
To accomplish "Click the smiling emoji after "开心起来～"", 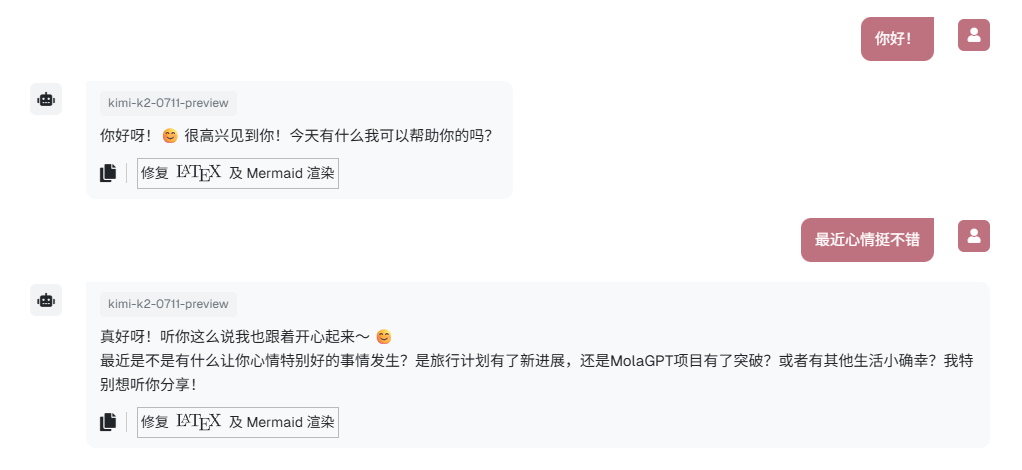I will [384, 337].
